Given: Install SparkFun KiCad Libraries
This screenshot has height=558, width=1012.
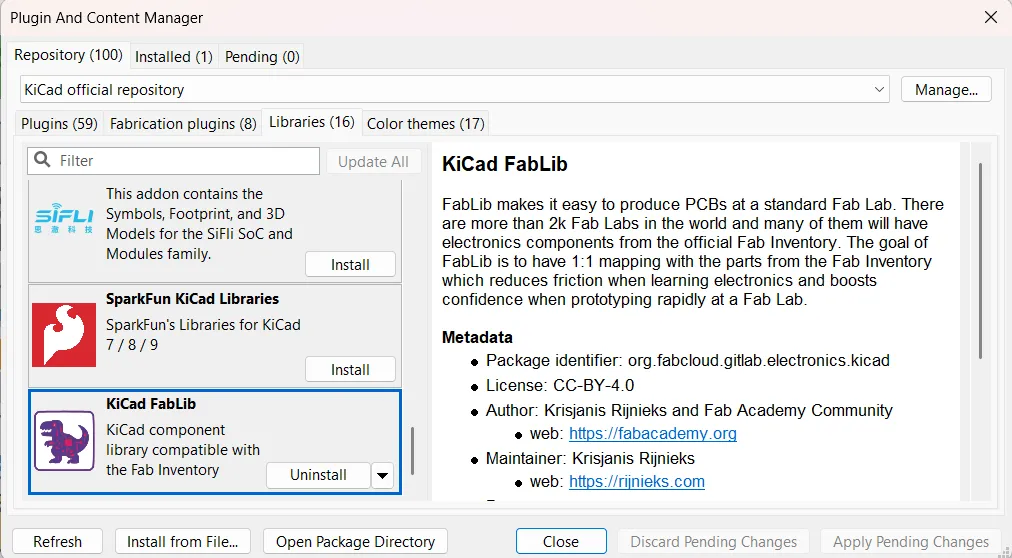Looking at the screenshot, I should (350, 370).
